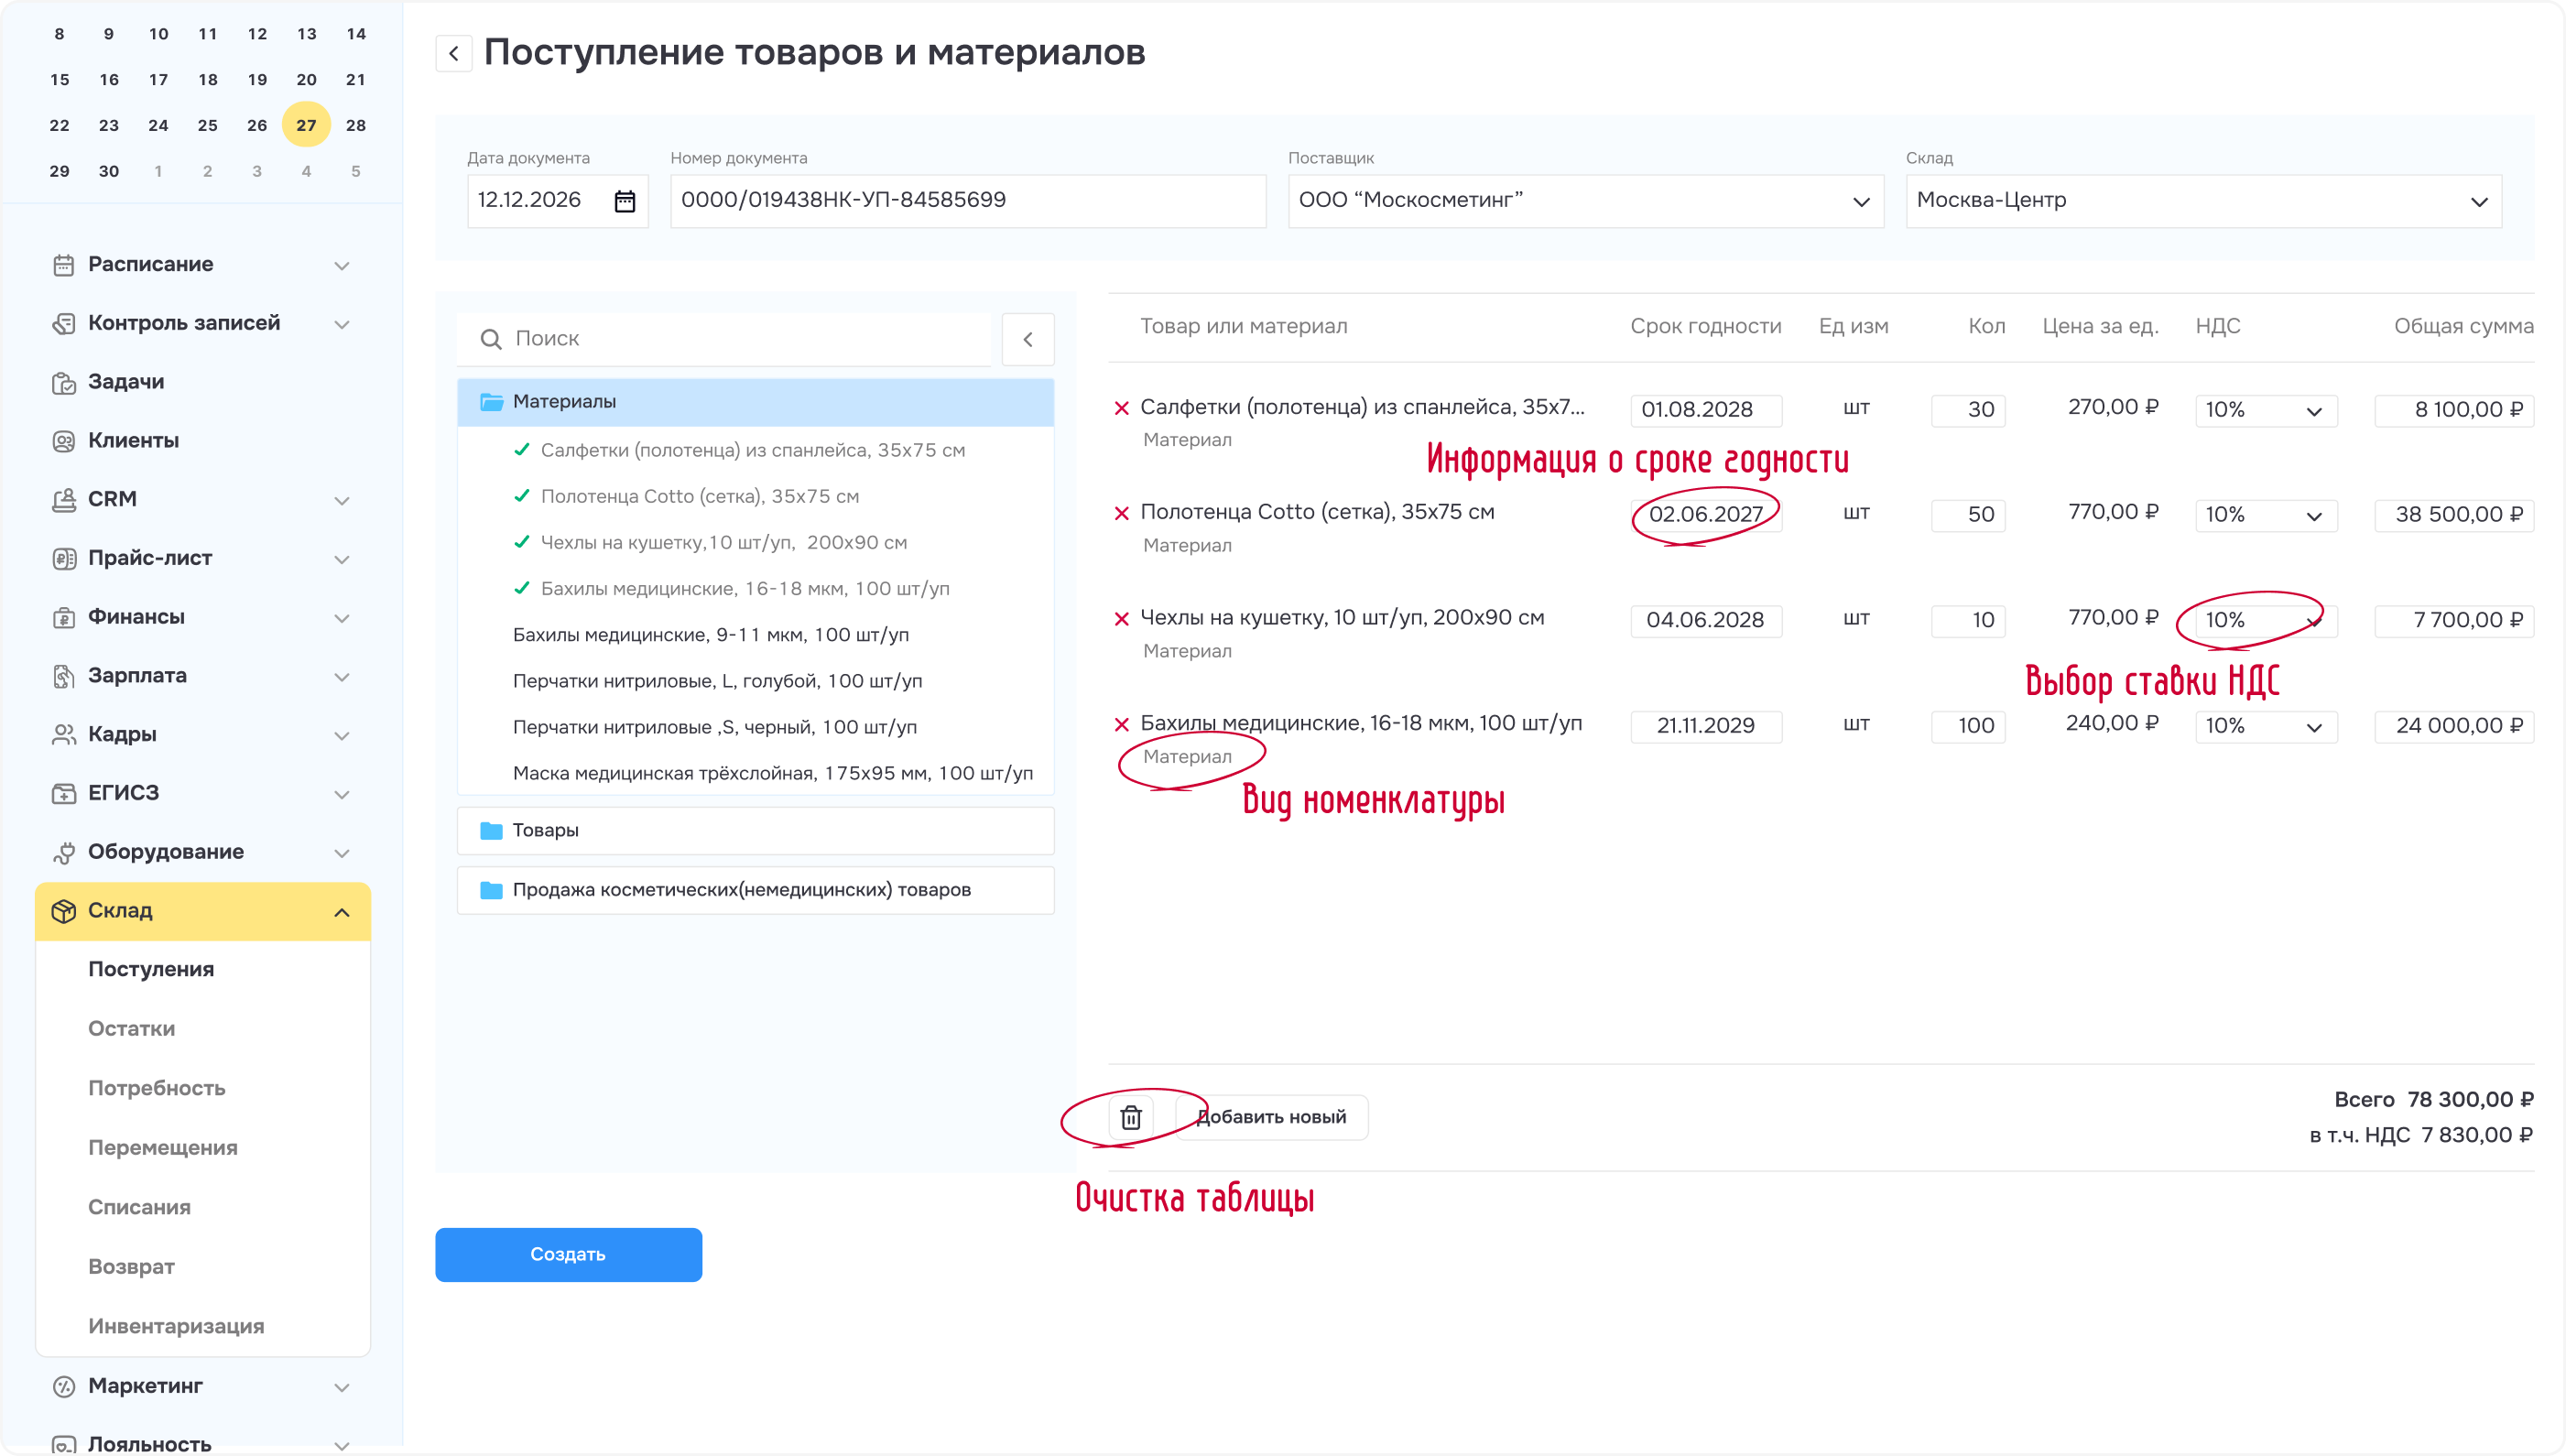Select Перчатки нитриловые L голубой item
2566x1456 pixels.
(718, 681)
